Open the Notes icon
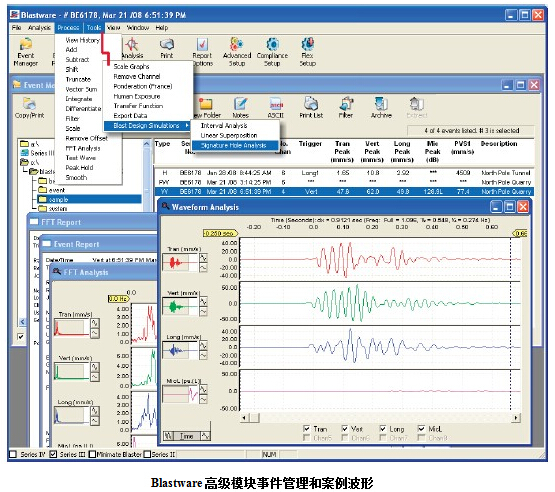 click(x=240, y=108)
